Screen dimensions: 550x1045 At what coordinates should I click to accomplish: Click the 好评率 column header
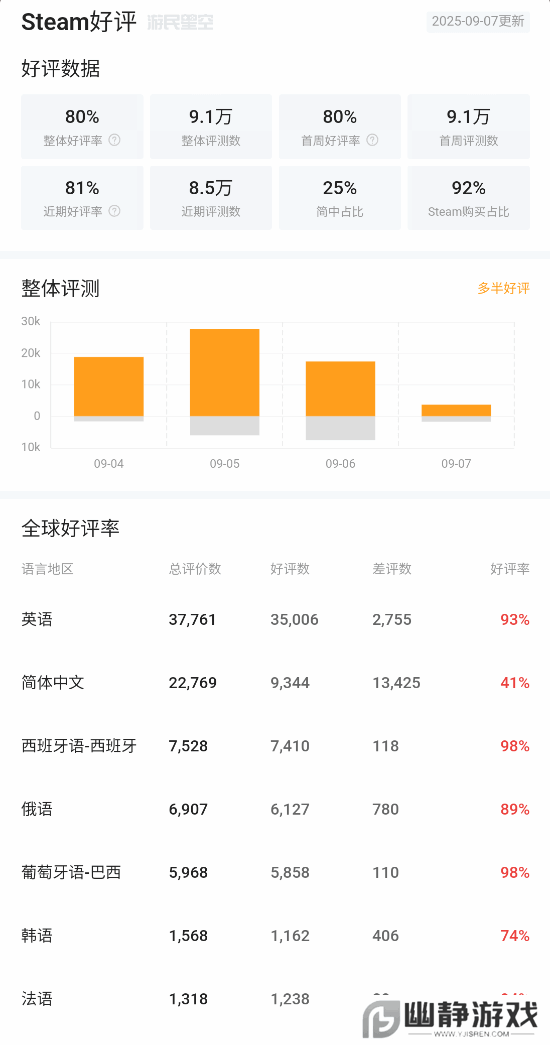(510, 569)
